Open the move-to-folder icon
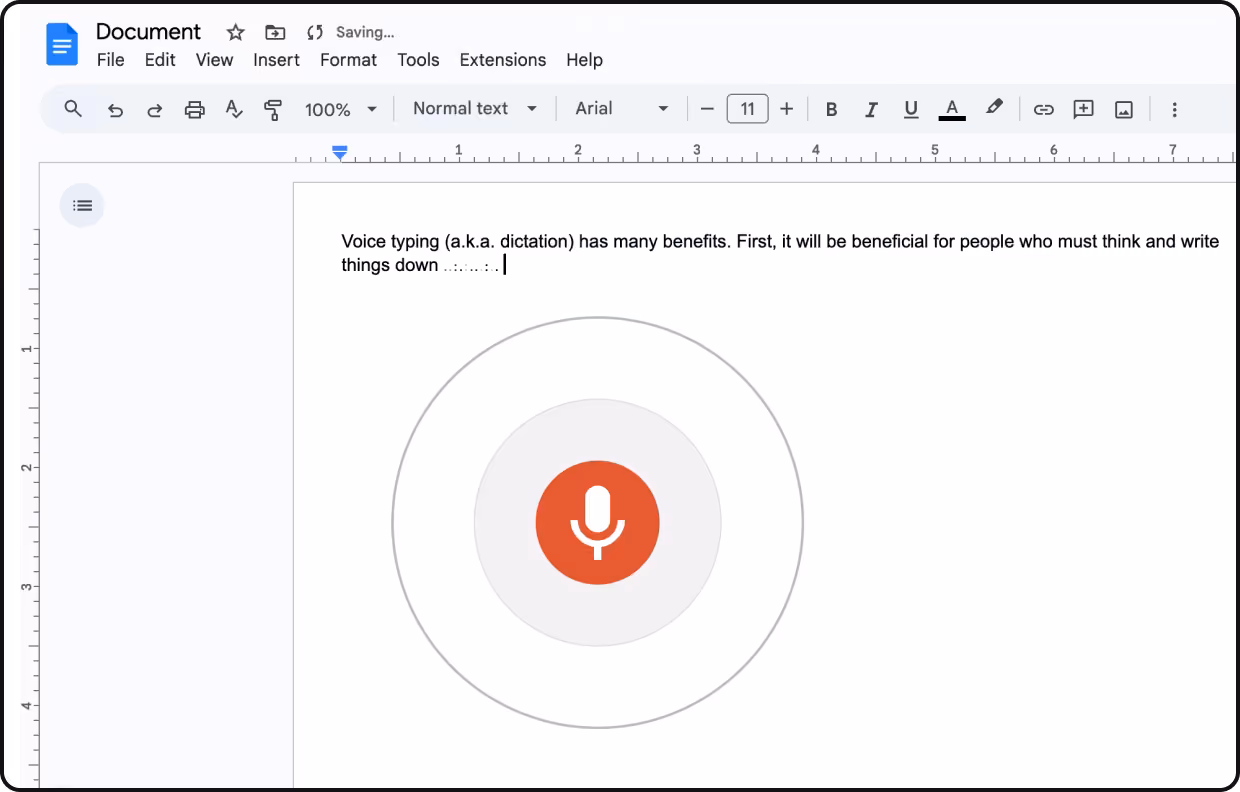Image resolution: width=1240 pixels, height=792 pixels. 275,33
